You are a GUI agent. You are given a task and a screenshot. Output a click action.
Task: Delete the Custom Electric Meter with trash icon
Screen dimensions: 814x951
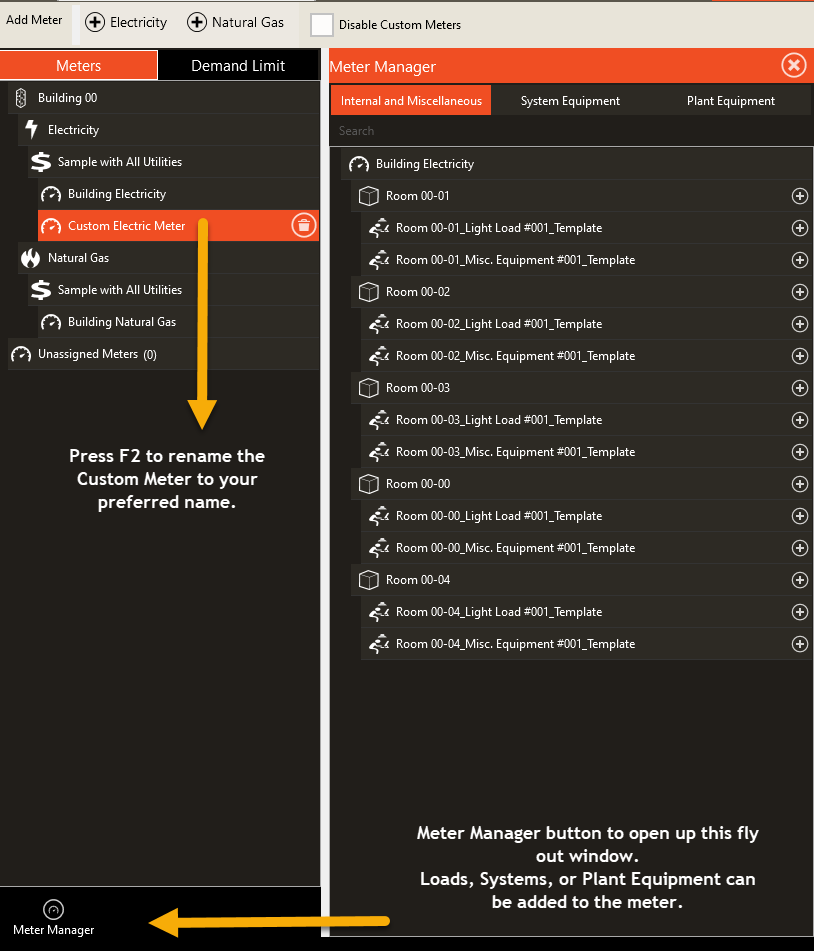304,226
